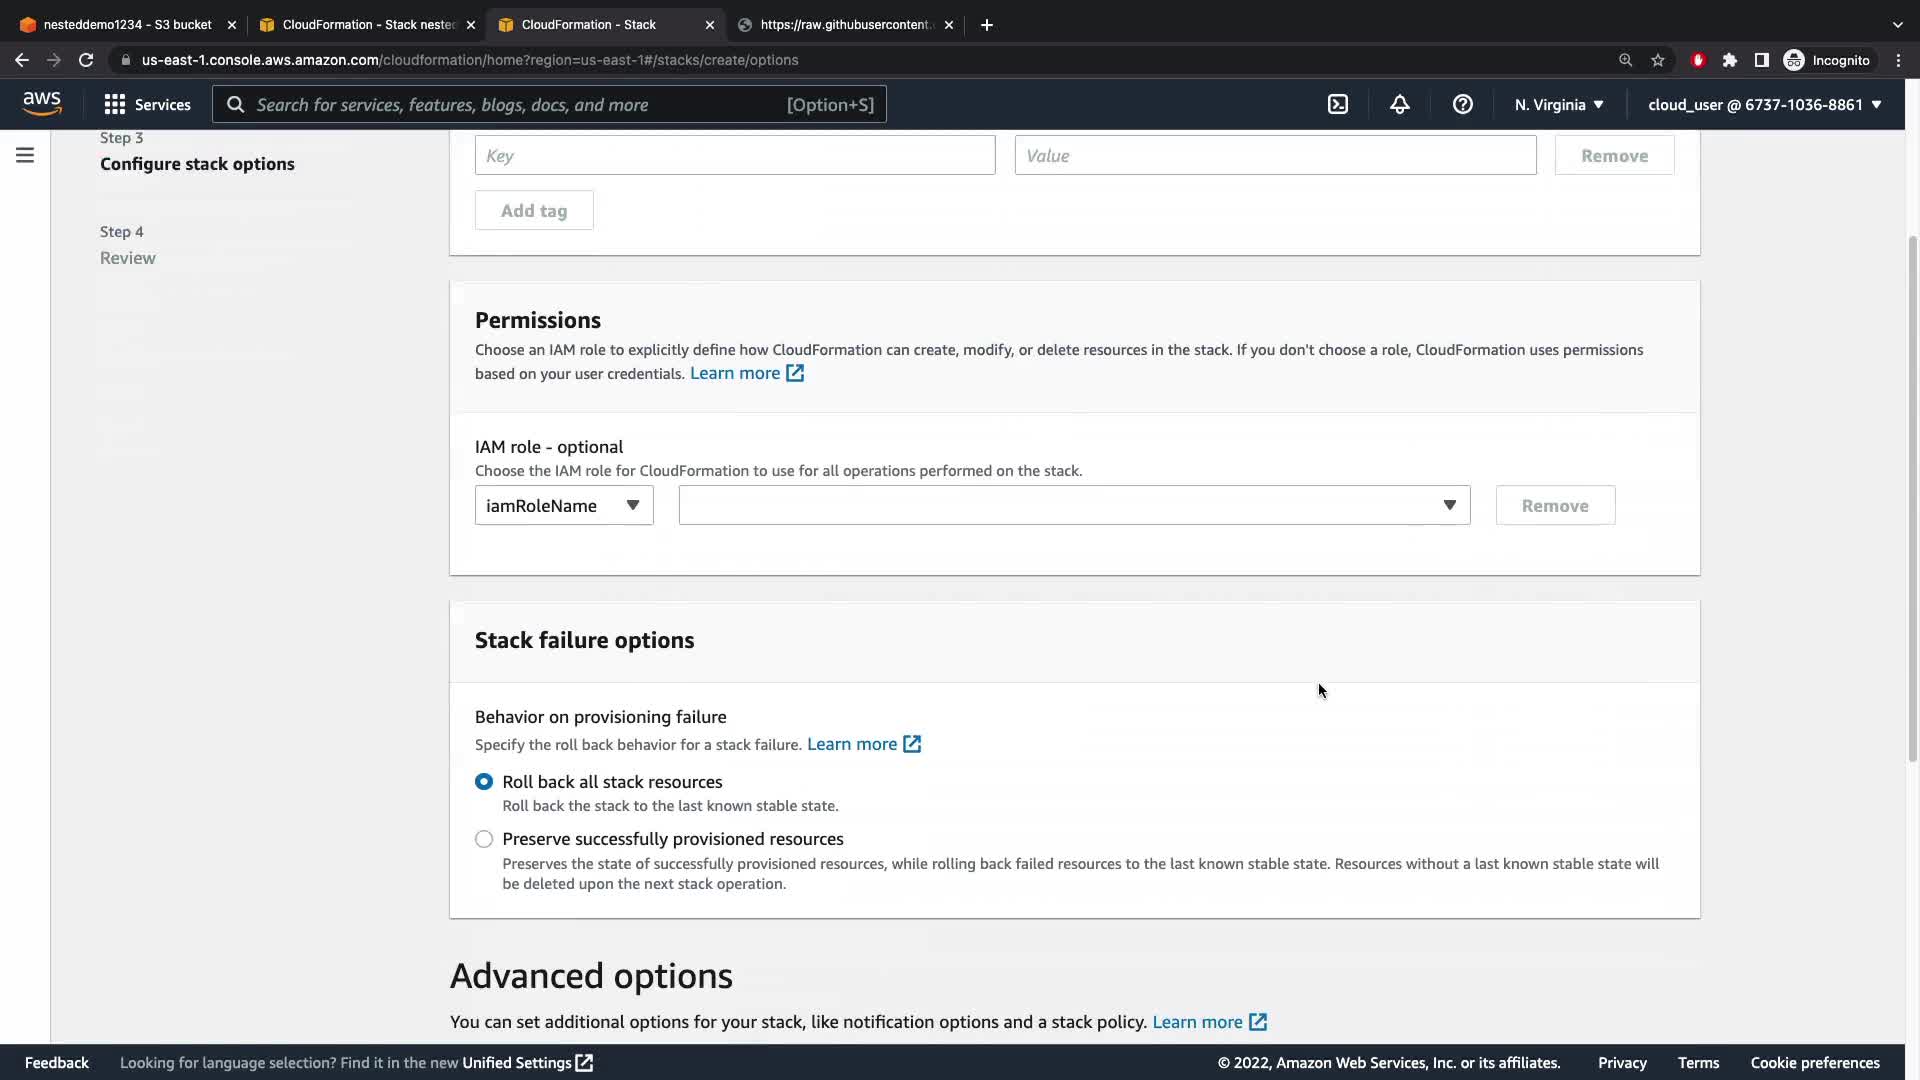
Task: Select Roll back all stack resources
Action: click(x=484, y=782)
